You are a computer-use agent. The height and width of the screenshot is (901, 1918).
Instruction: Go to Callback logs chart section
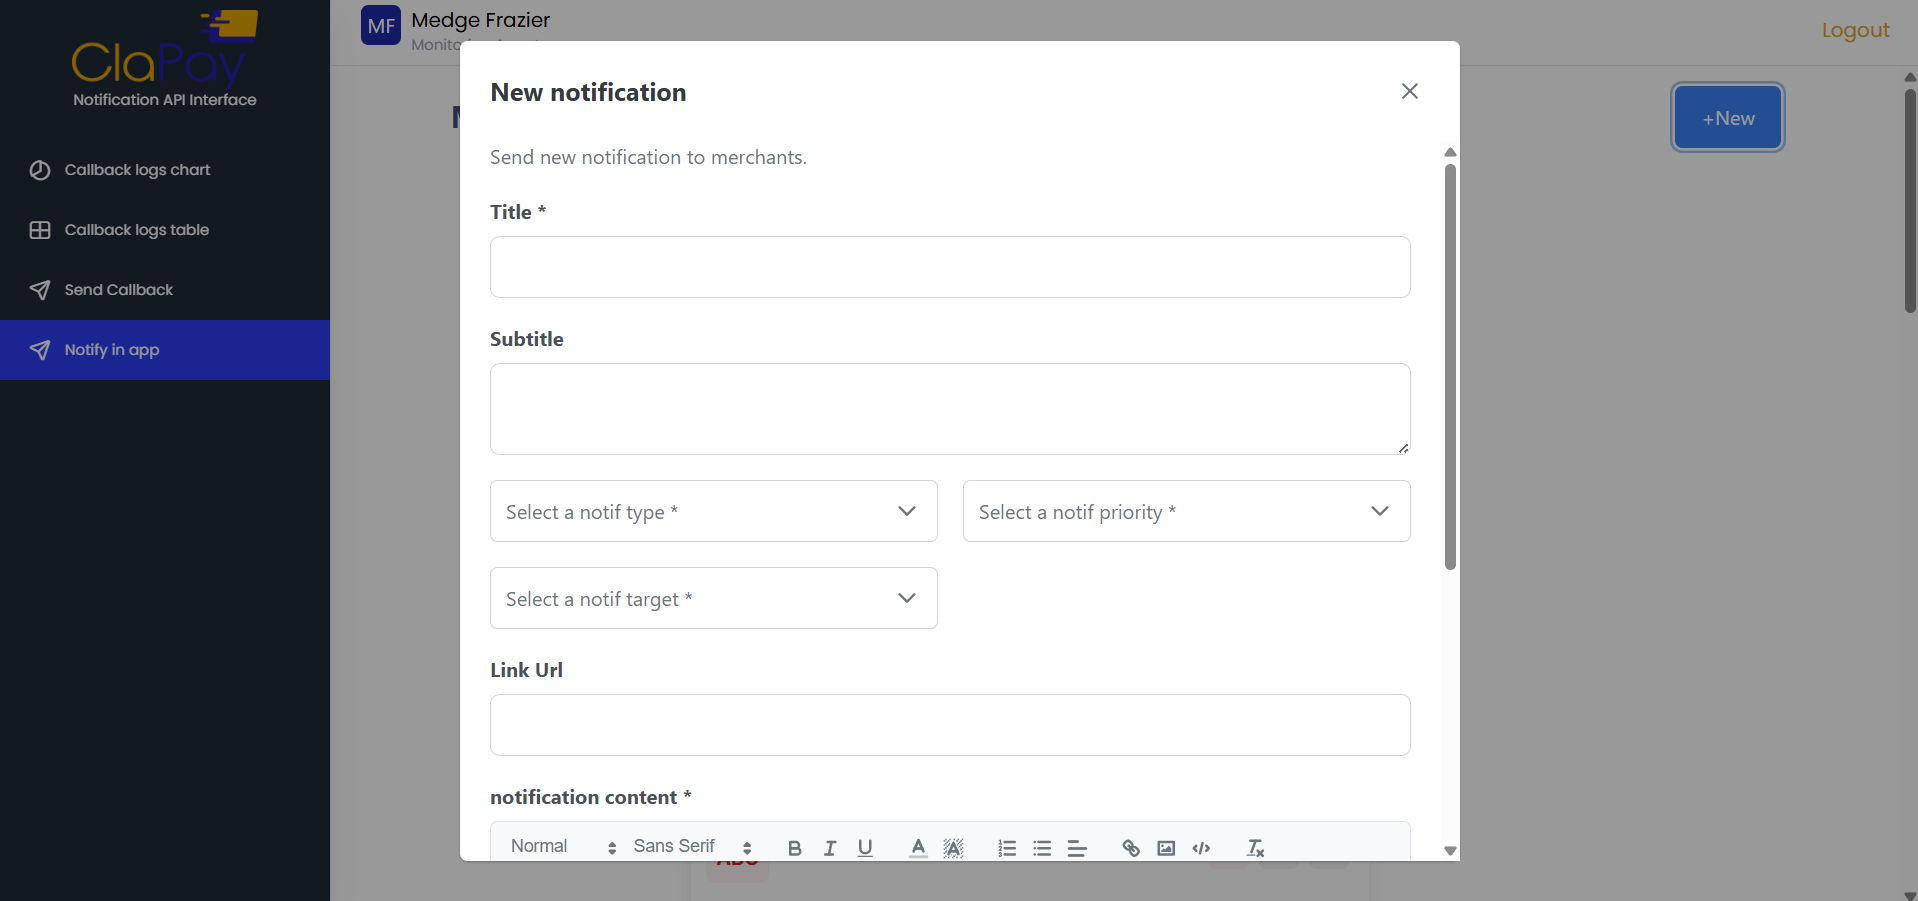137,170
